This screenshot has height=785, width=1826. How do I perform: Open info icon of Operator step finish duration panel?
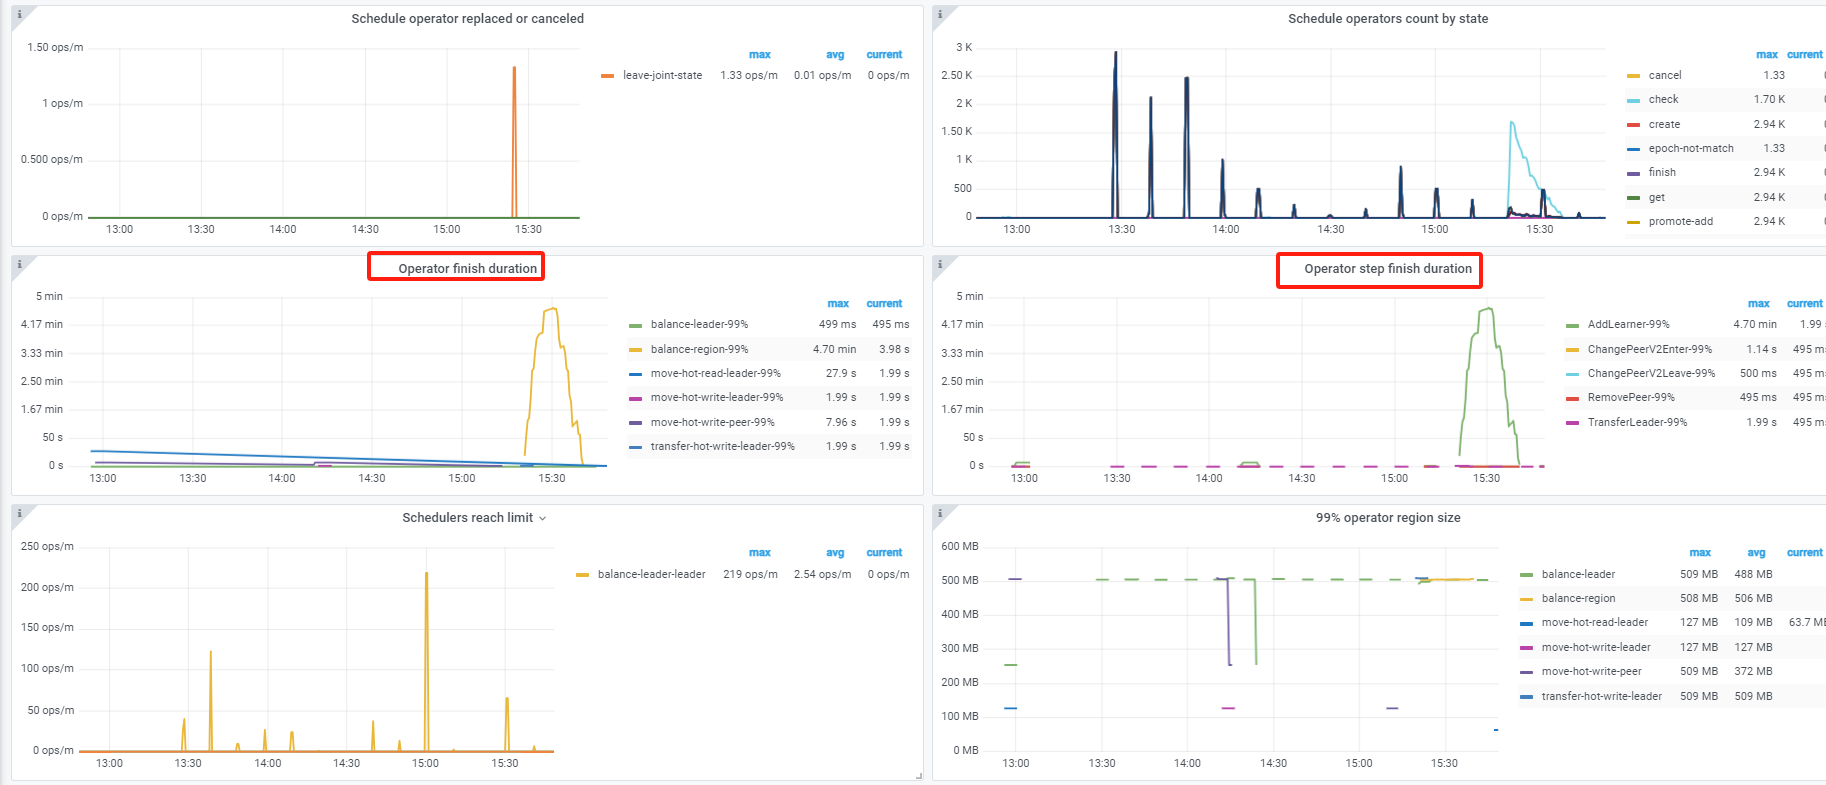pos(940,264)
